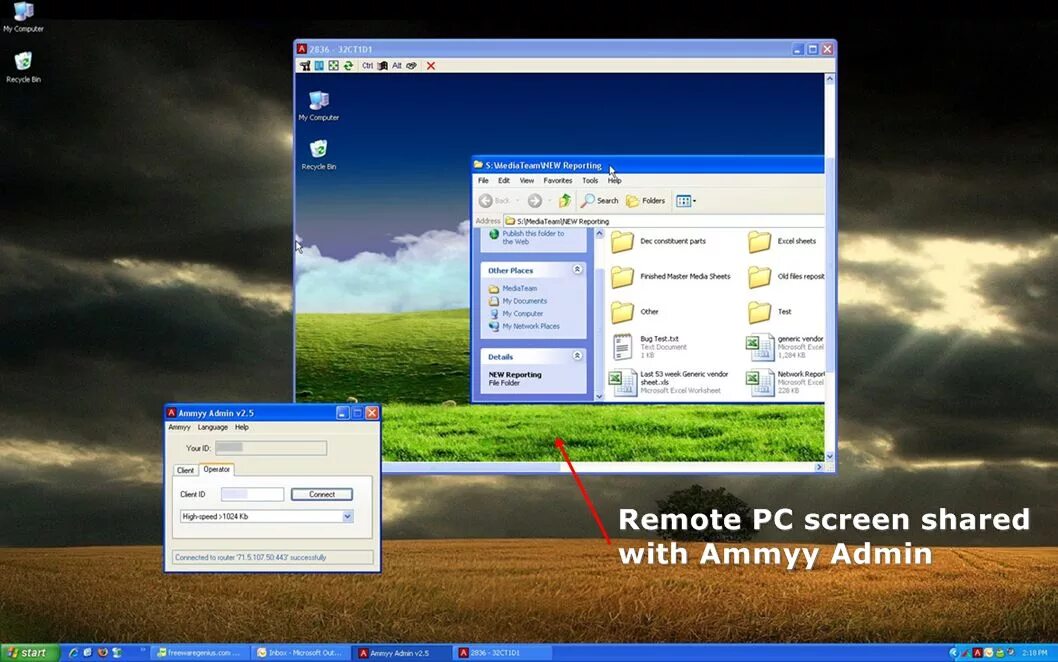Click the Connect button in Ammyy Admin
The height and width of the screenshot is (662, 1058).
tap(322, 494)
